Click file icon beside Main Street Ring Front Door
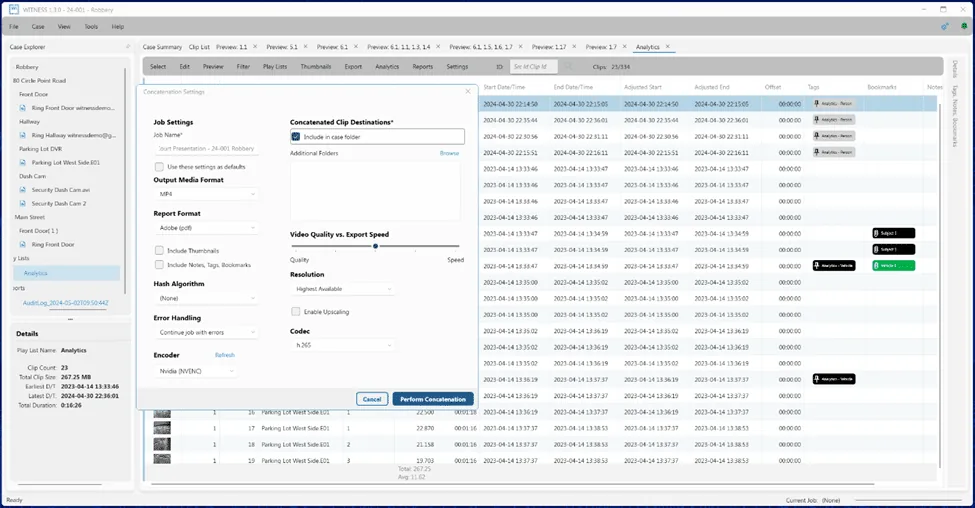Screen dimensions: 975x508 24,245
